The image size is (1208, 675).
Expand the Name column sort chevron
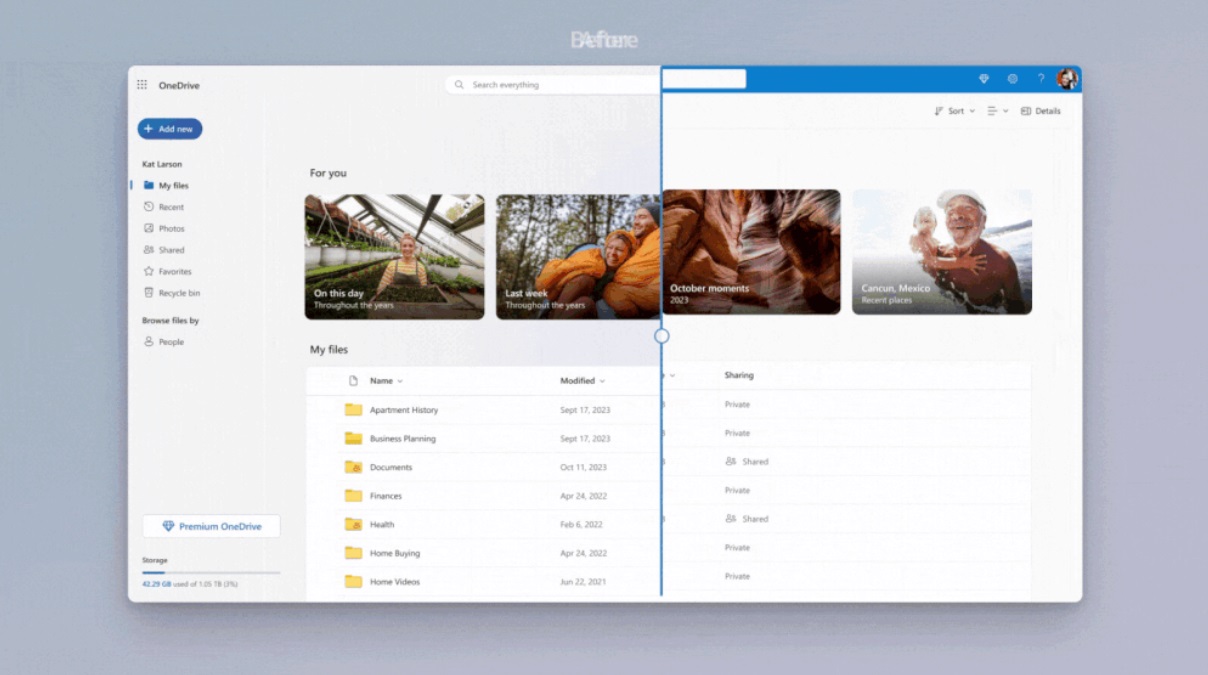400,381
